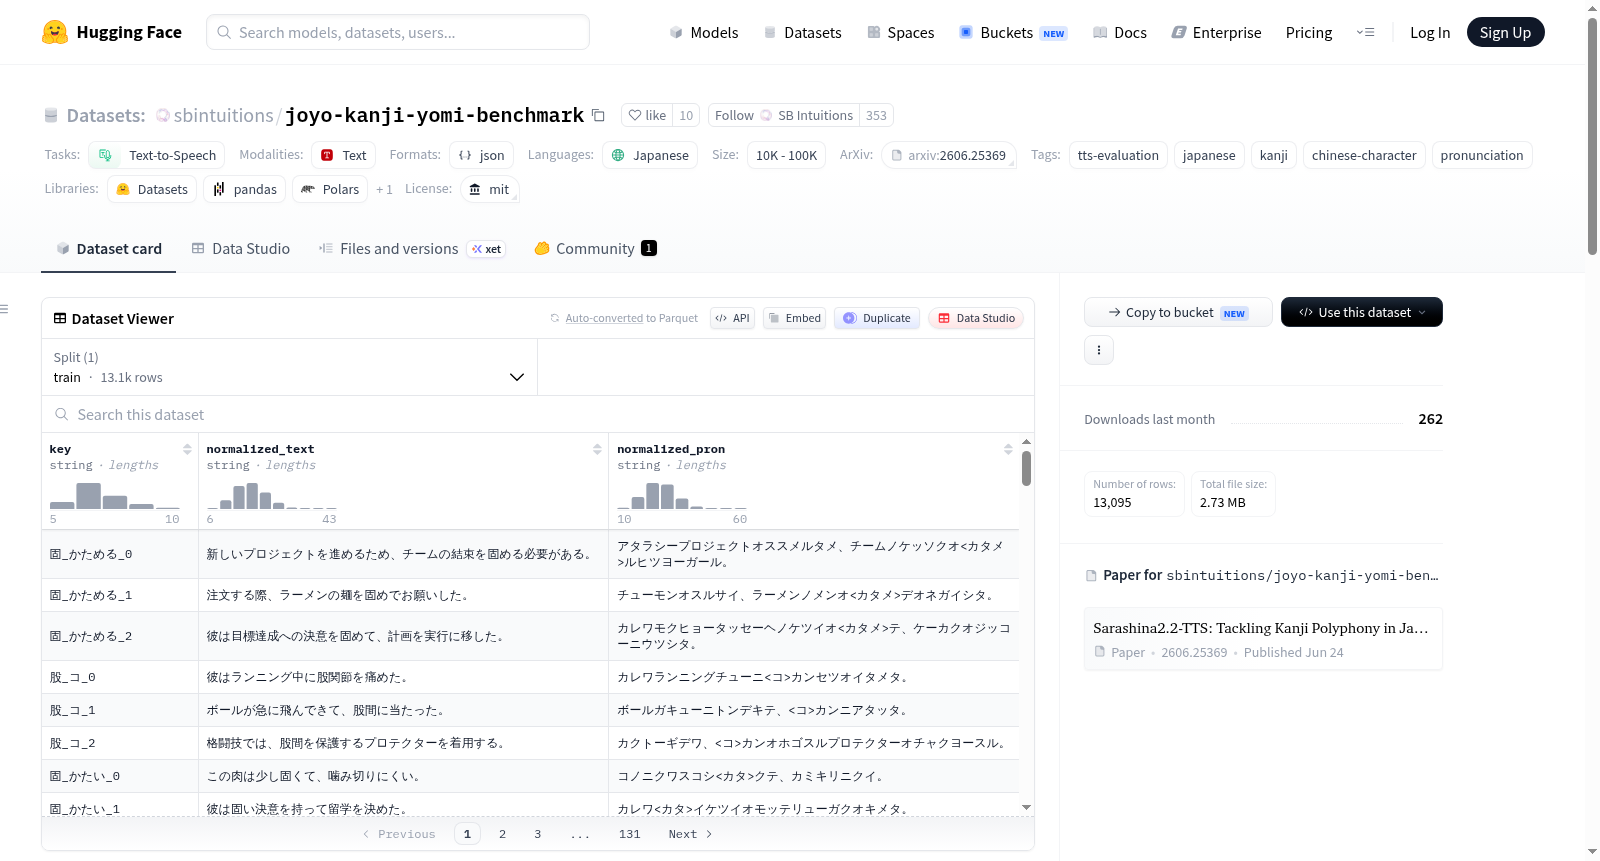The width and height of the screenshot is (1600, 861).
Task: Go to page 2 of the table
Action: point(502,834)
